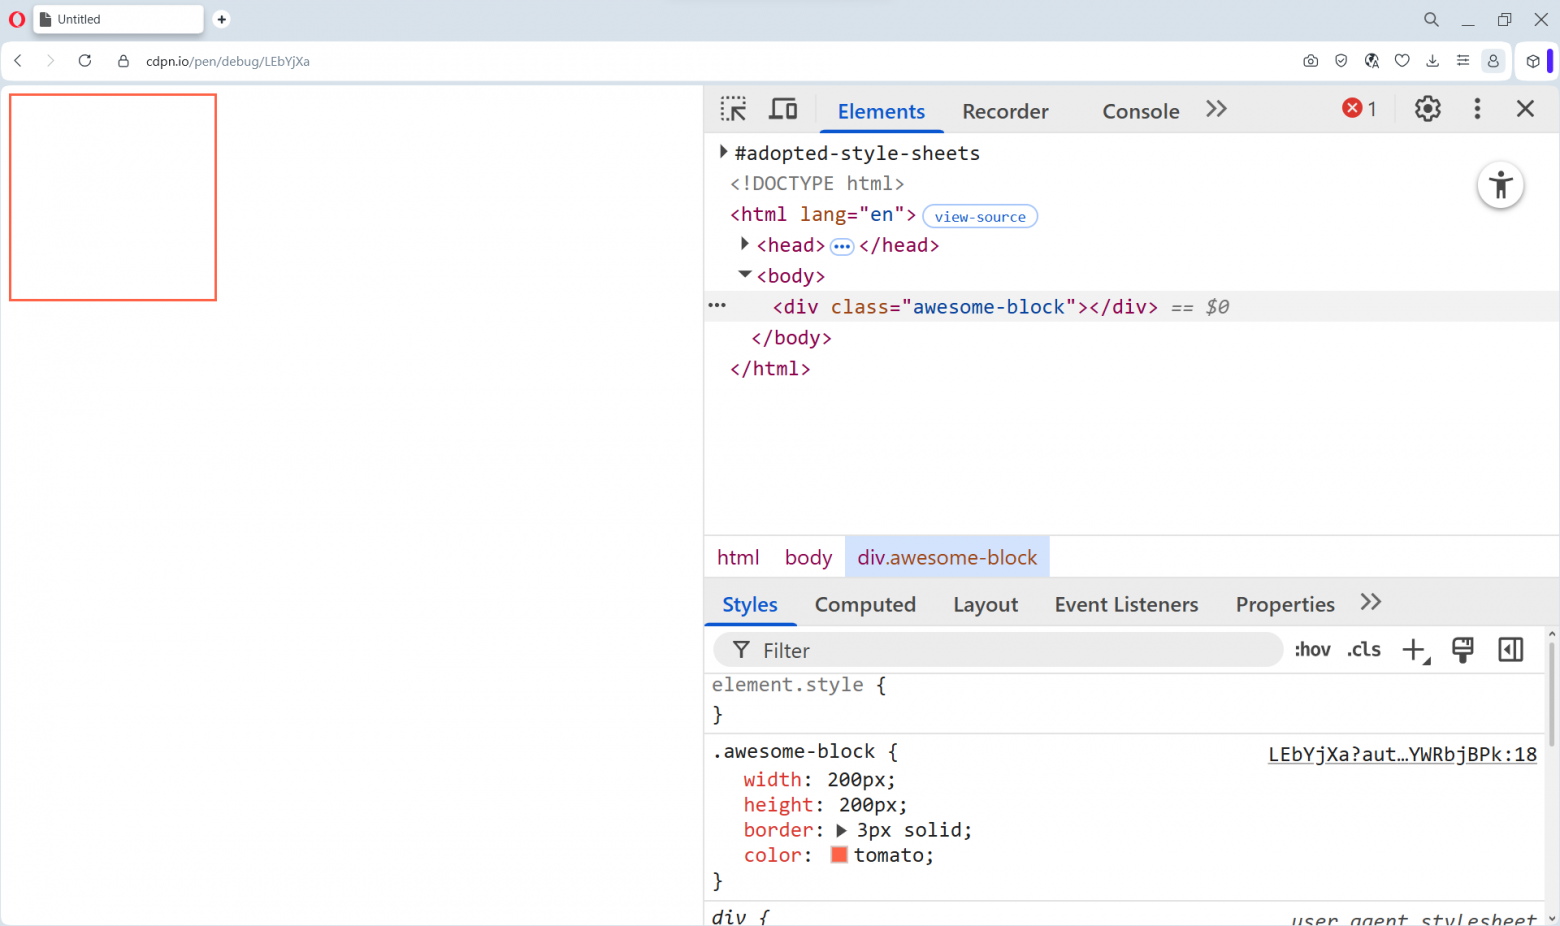The height and width of the screenshot is (926, 1560).
Task: Click the view-source badge link
Action: click(x=980, y=216)
